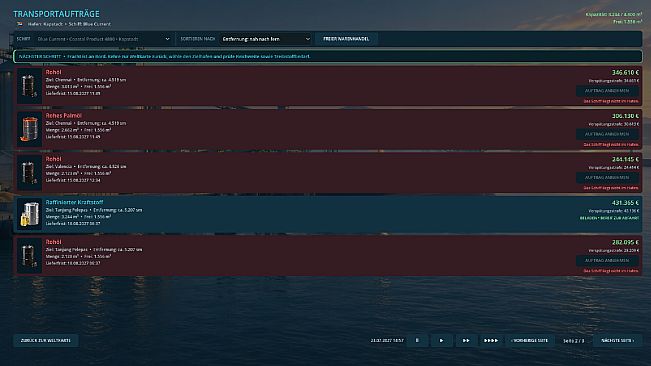The height and width of the screenshot is (366, 651).
Task: Click the chevron of the ship dropdown
Action: point(167,39)
